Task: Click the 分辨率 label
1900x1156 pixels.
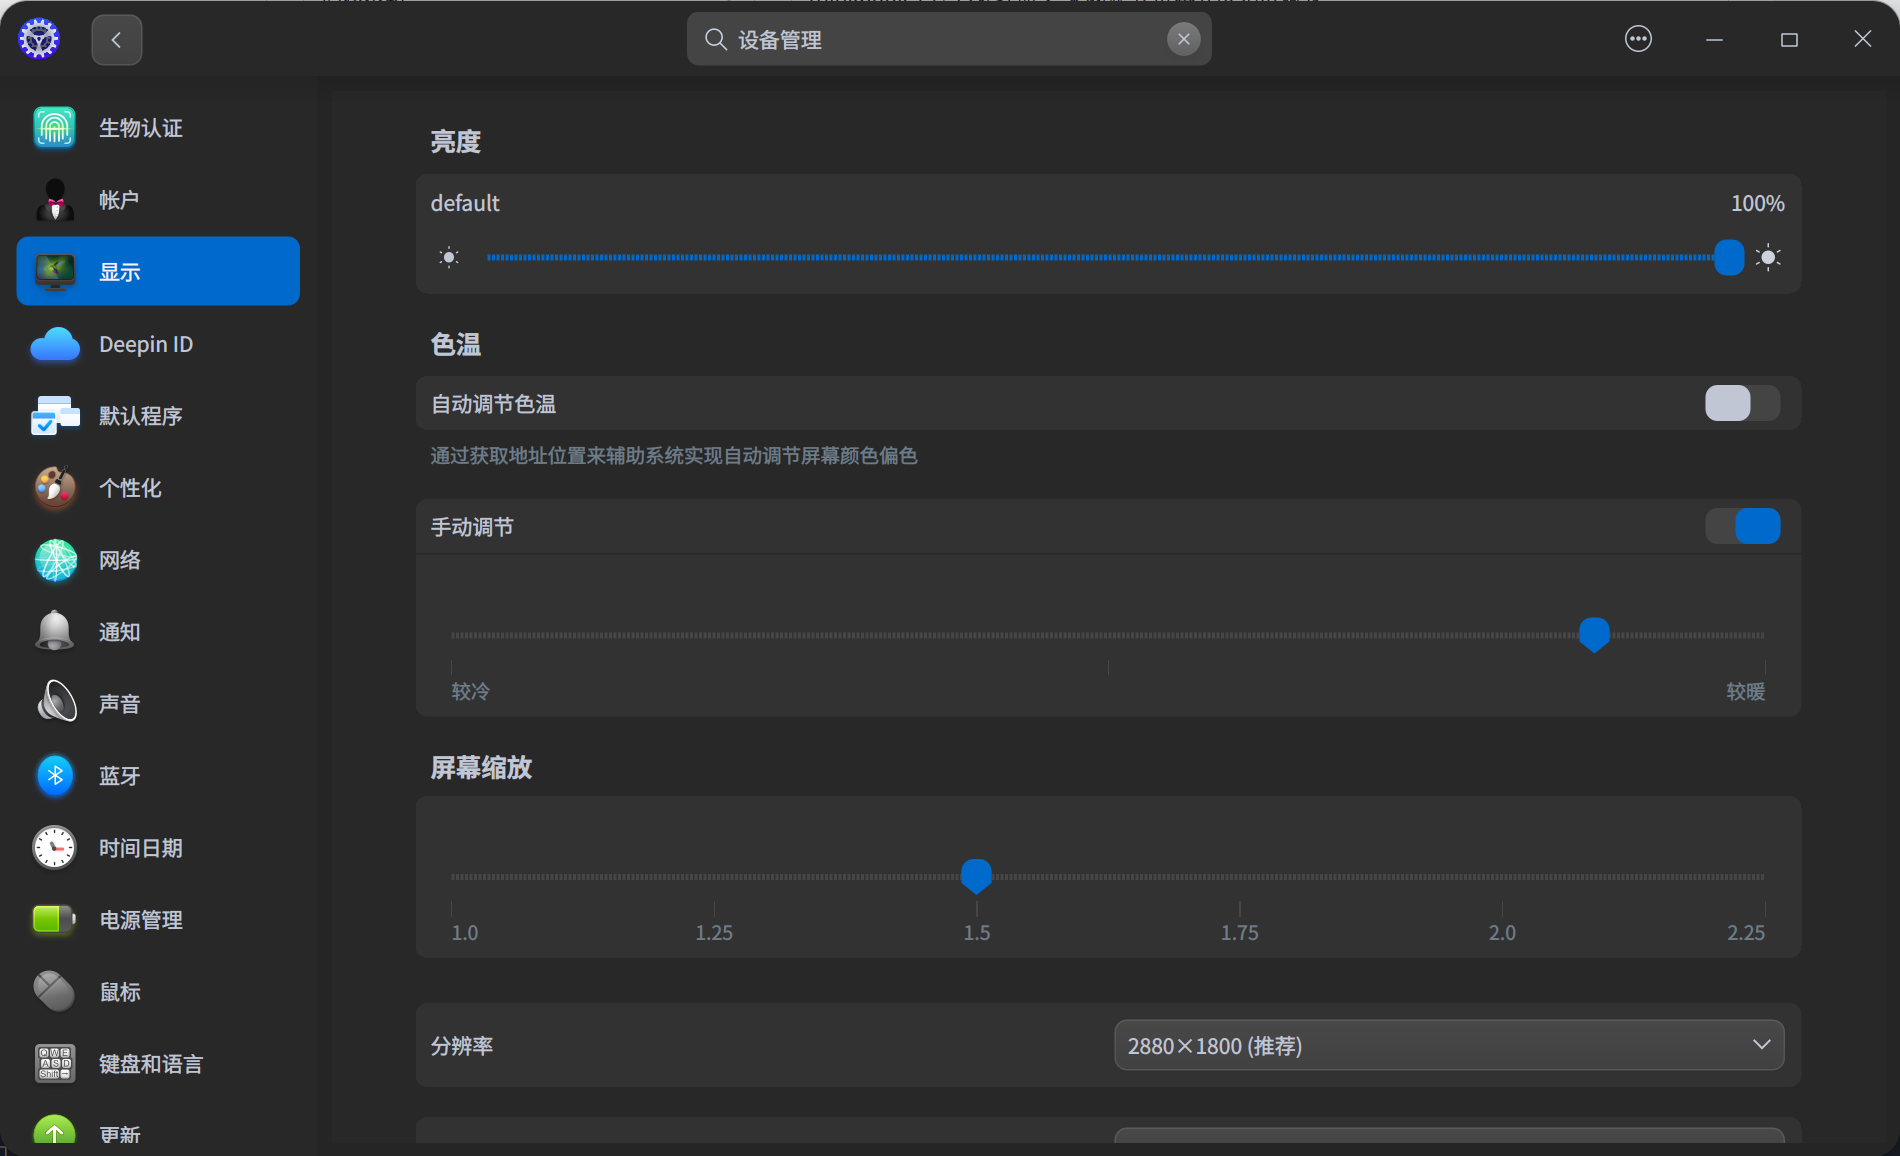Action: (462, 1046)
